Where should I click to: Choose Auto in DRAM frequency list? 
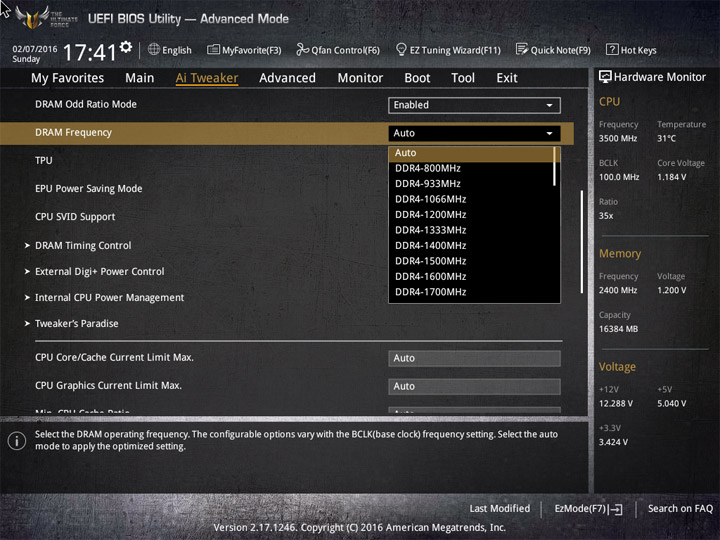(472, 153)
